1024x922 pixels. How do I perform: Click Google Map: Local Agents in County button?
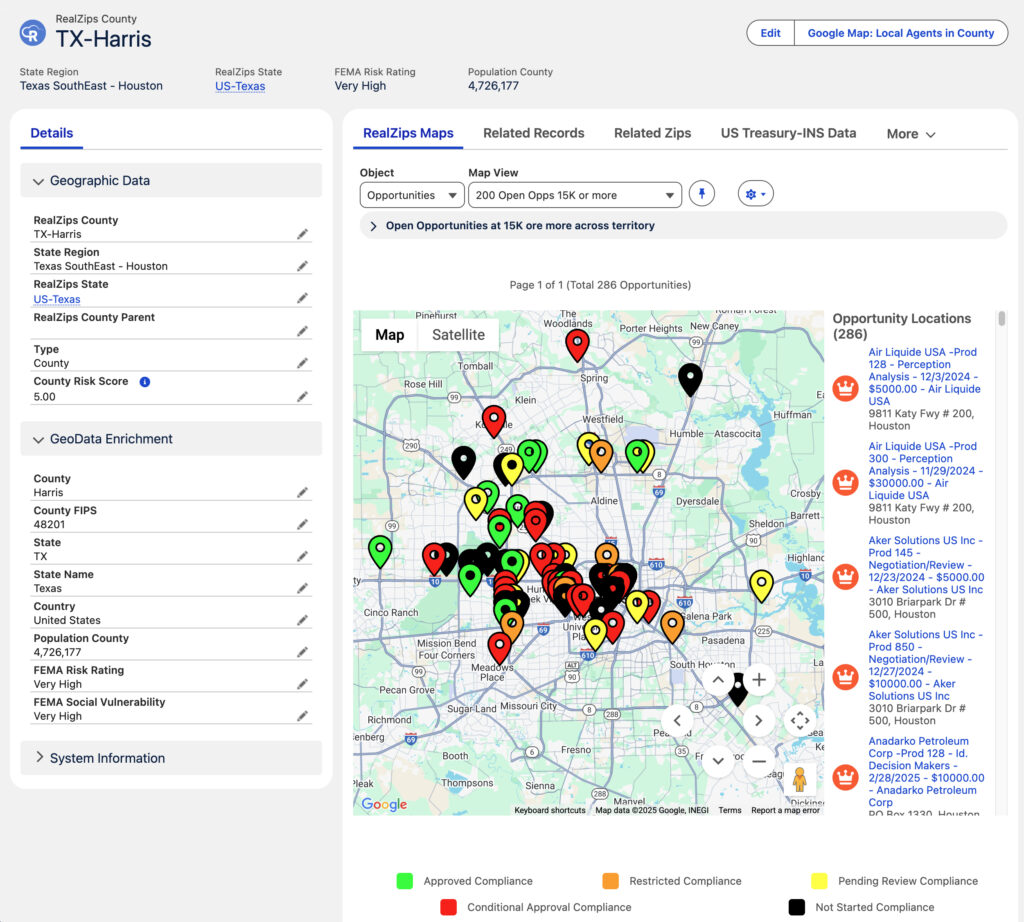tap(900, 33)
